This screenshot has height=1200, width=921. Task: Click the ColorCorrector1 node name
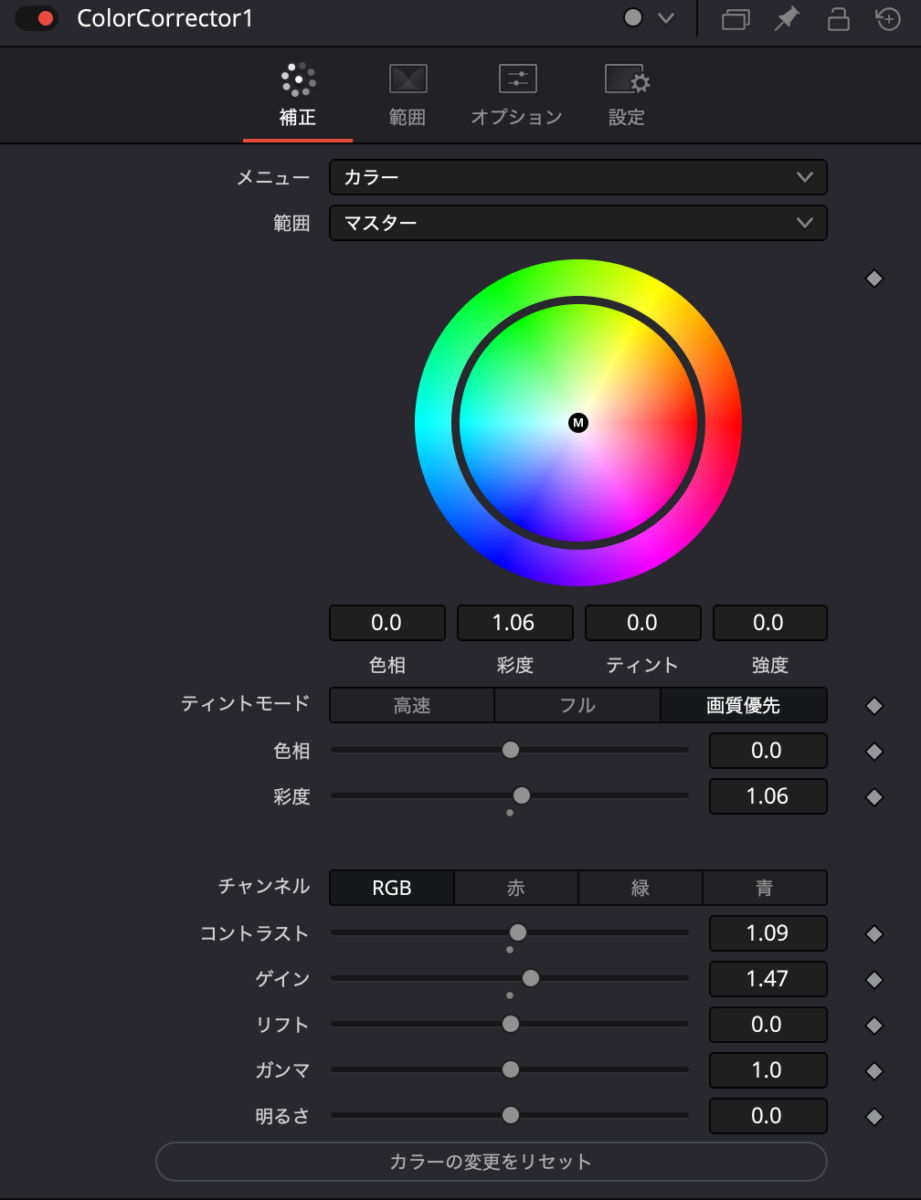point(165,19)
